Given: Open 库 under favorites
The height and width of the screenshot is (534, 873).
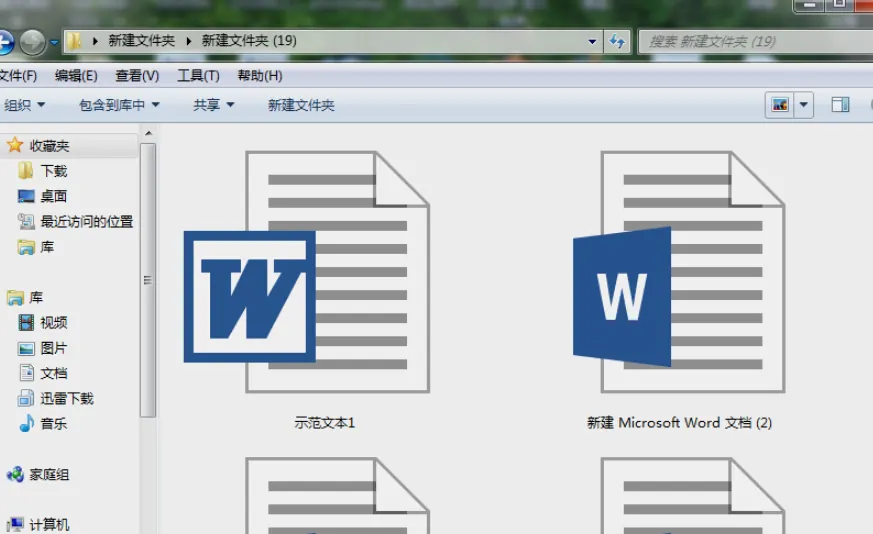Looking at the screenshot, I should click(47, 247).
